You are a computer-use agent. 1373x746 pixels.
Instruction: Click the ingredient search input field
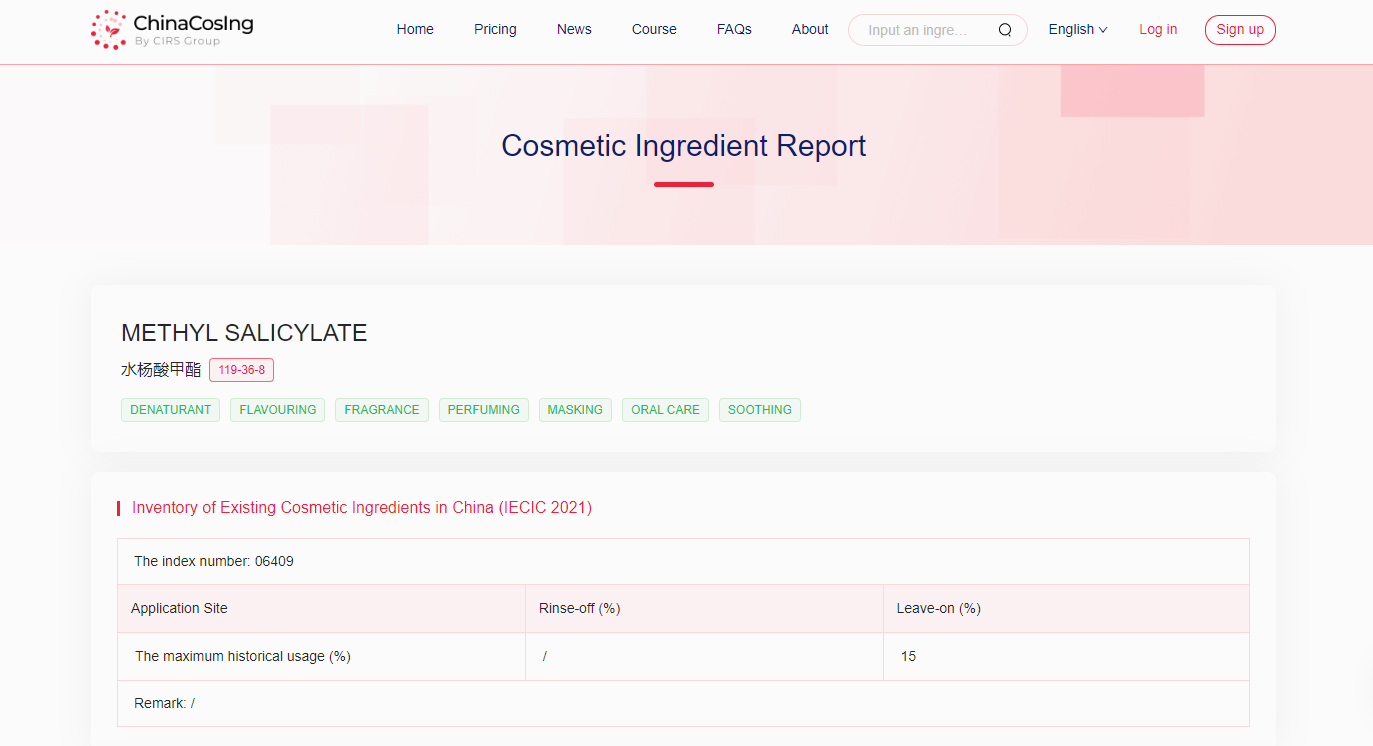click(920, 30)
